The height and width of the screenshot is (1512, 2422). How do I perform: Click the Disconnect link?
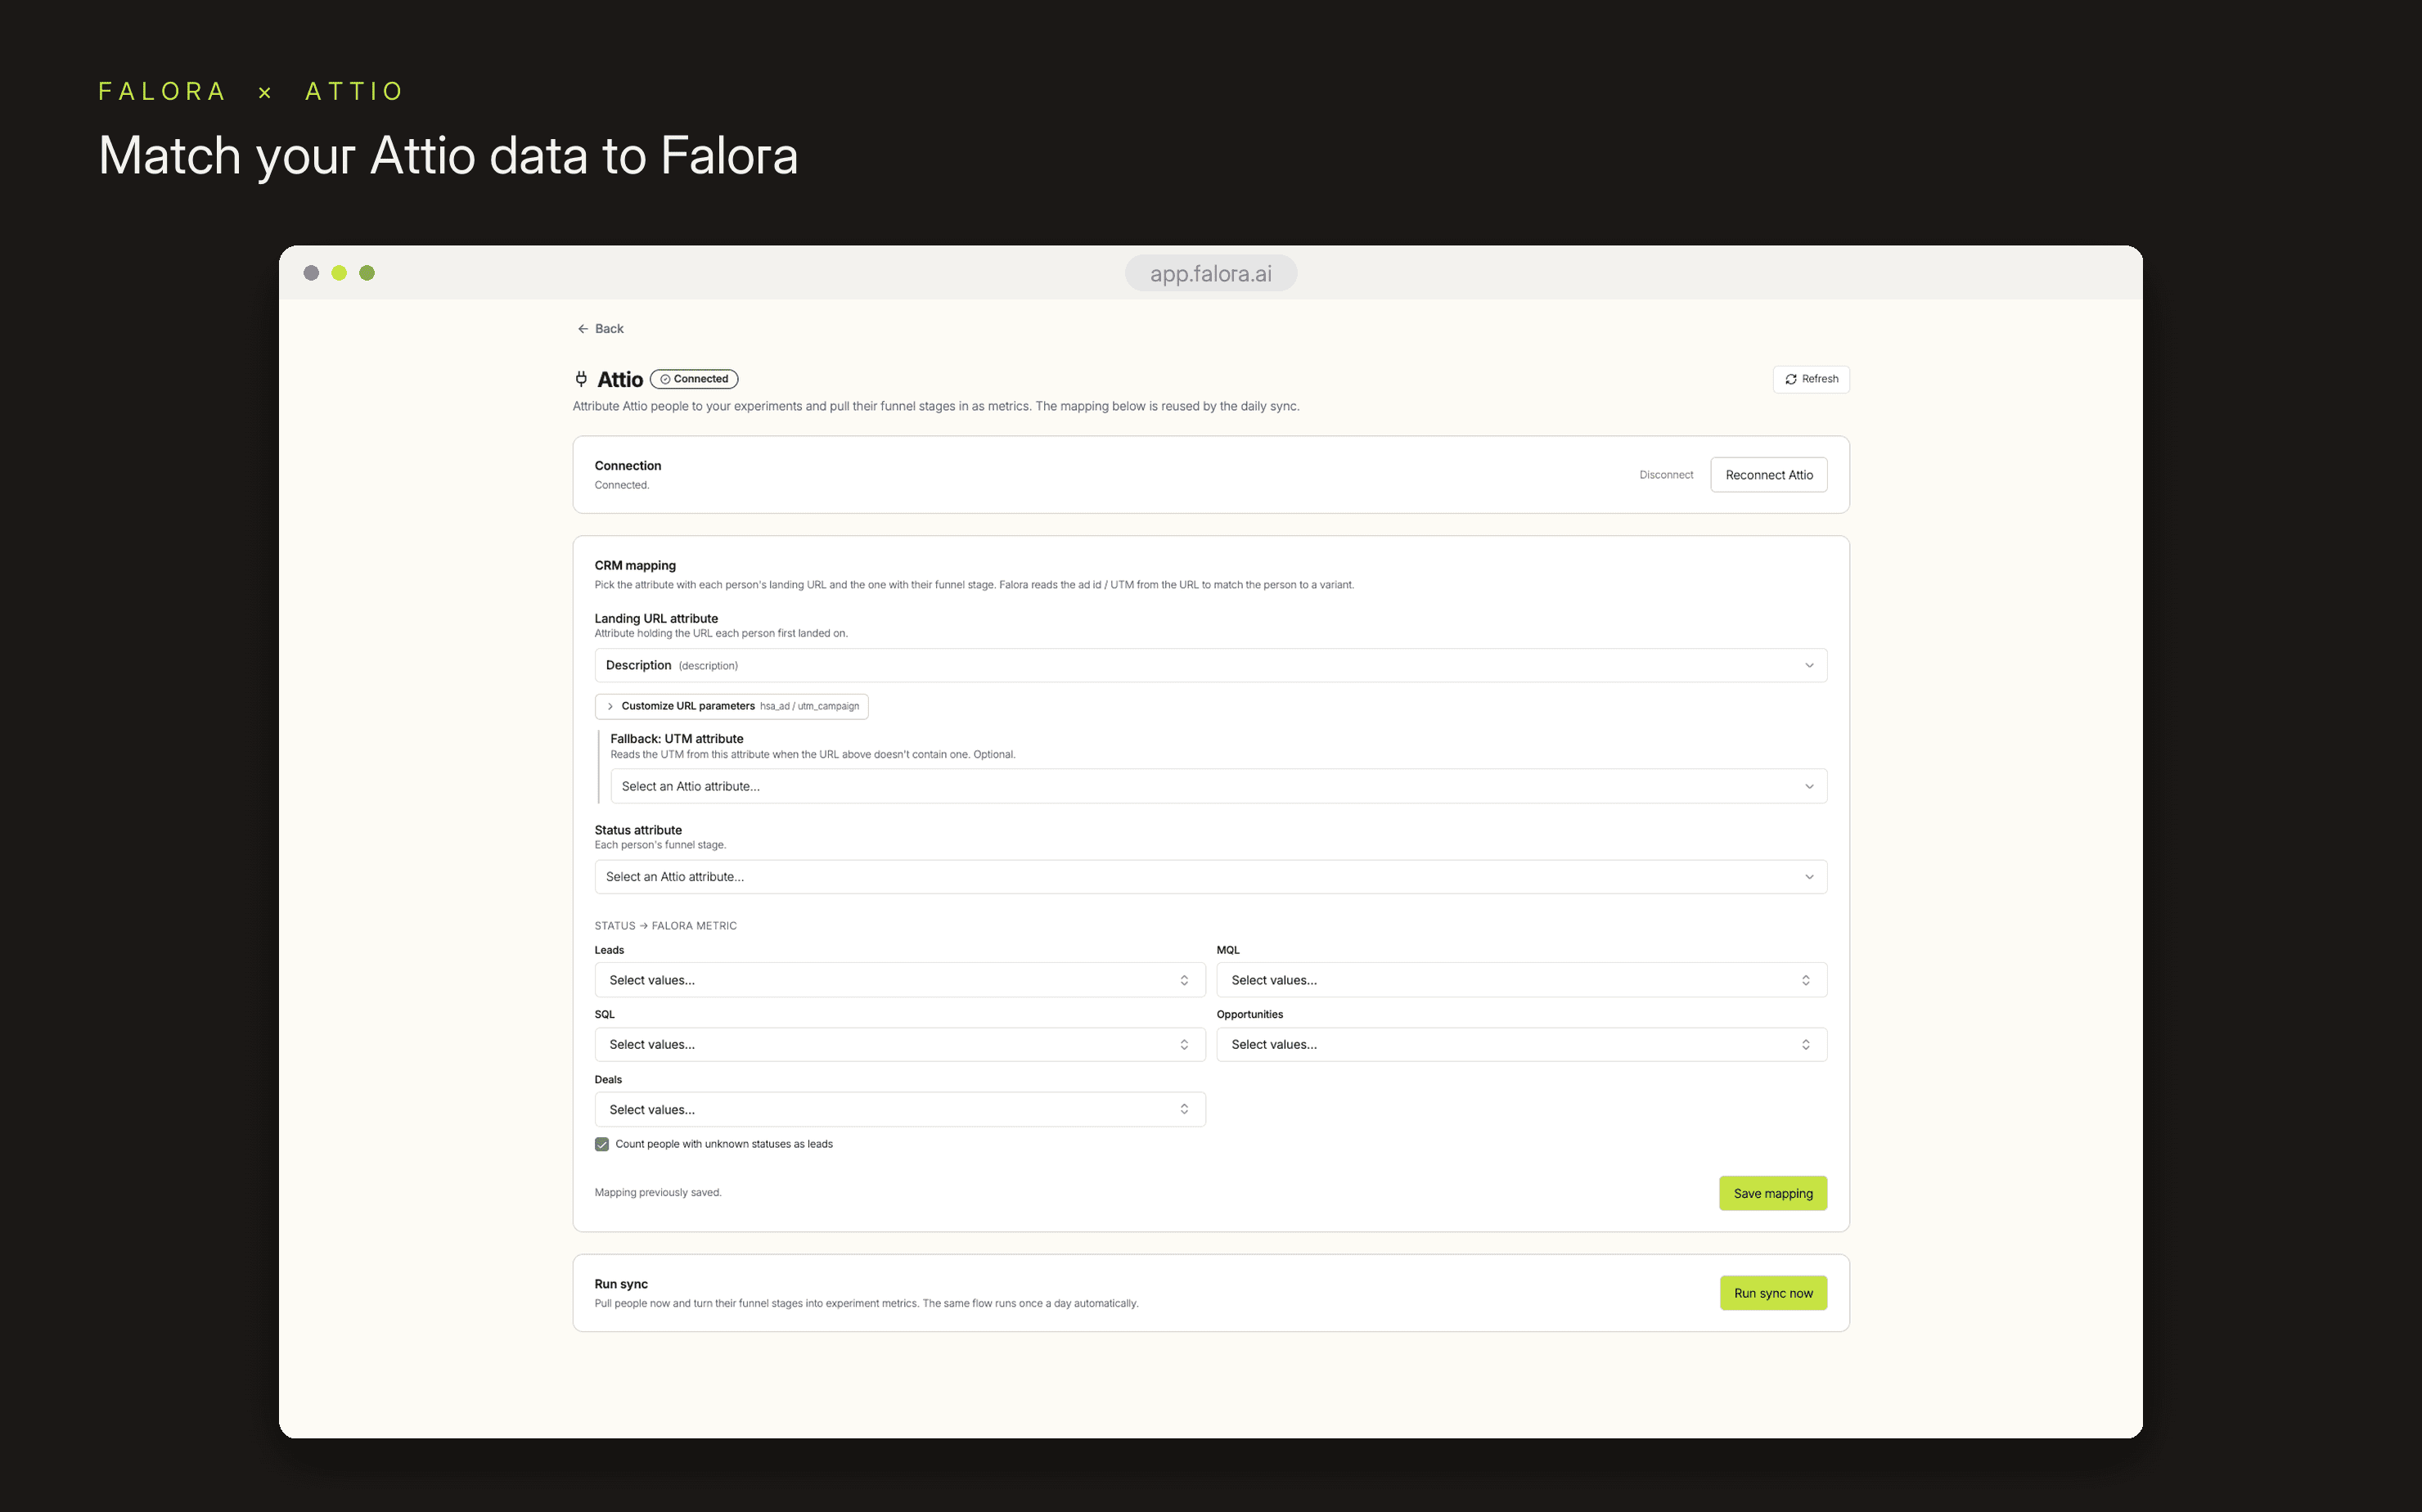click(x=1666, y=475)
